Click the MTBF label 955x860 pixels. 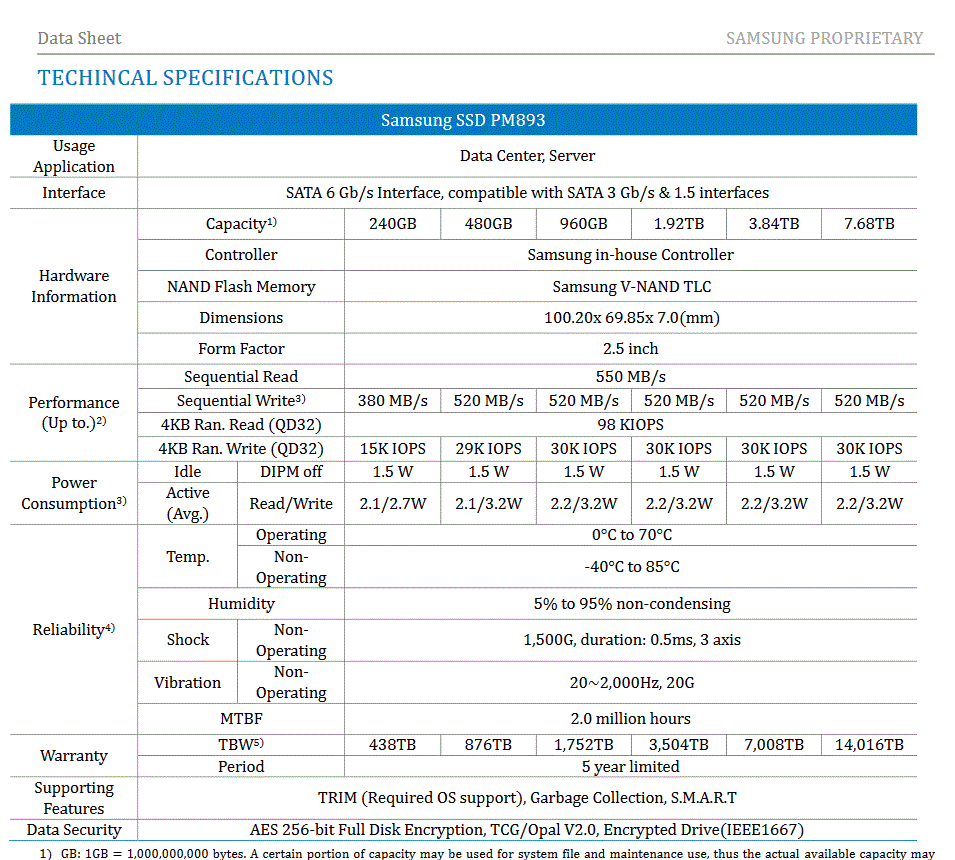[x=241, y=719]
